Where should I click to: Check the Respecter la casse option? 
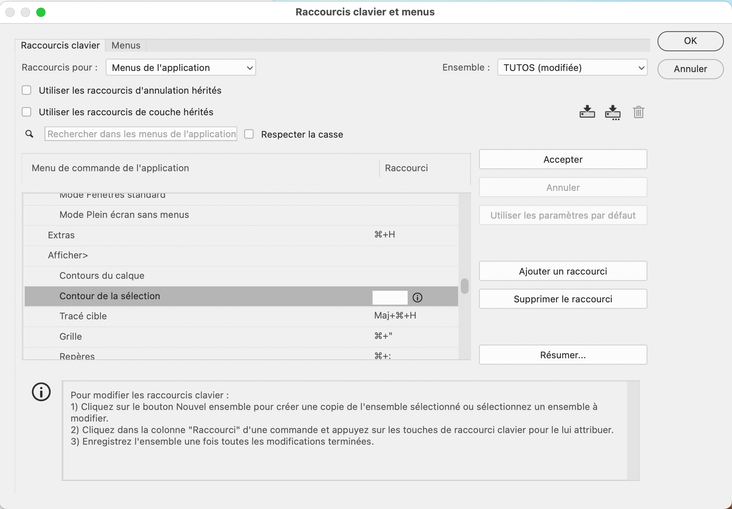250,134
